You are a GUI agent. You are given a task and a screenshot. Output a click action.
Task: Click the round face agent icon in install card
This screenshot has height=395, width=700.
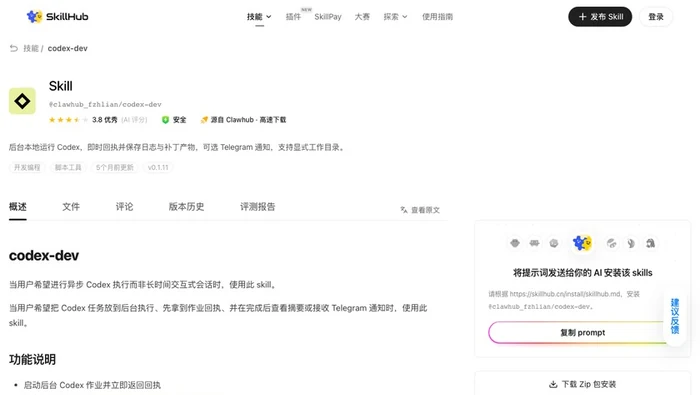[554, 243]
